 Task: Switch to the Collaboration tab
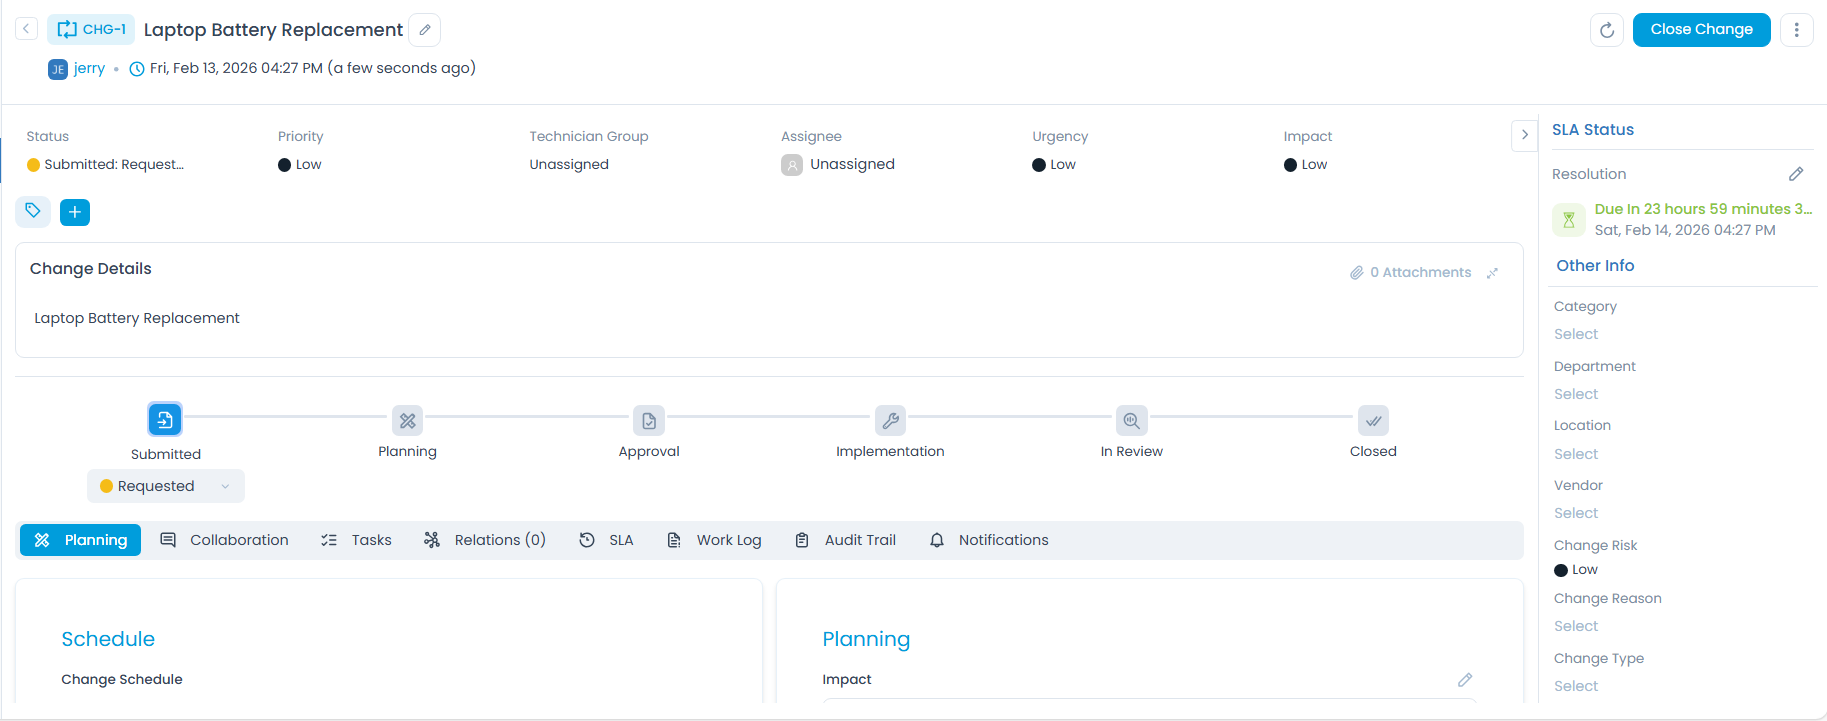point(225,540)
